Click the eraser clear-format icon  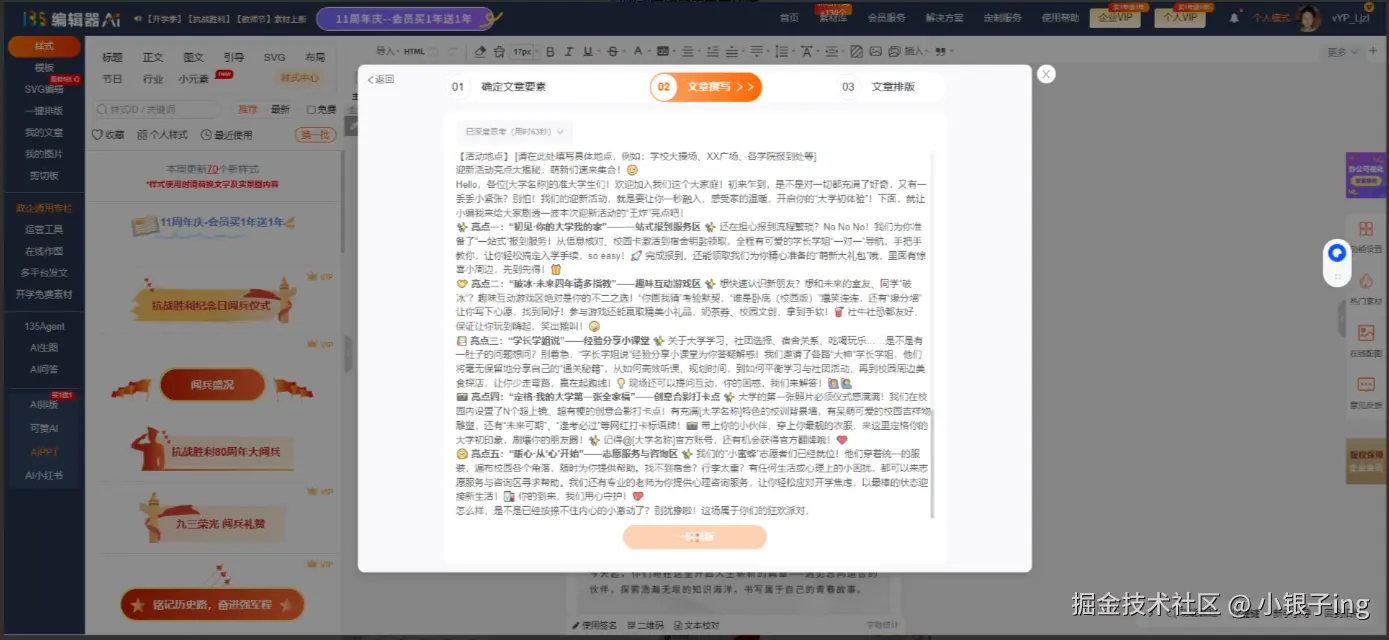point(481,51)
